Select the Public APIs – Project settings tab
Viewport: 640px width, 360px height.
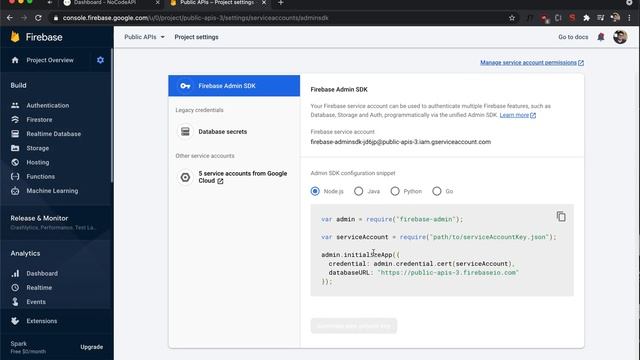pyautogui.click(x=217, y=3)
